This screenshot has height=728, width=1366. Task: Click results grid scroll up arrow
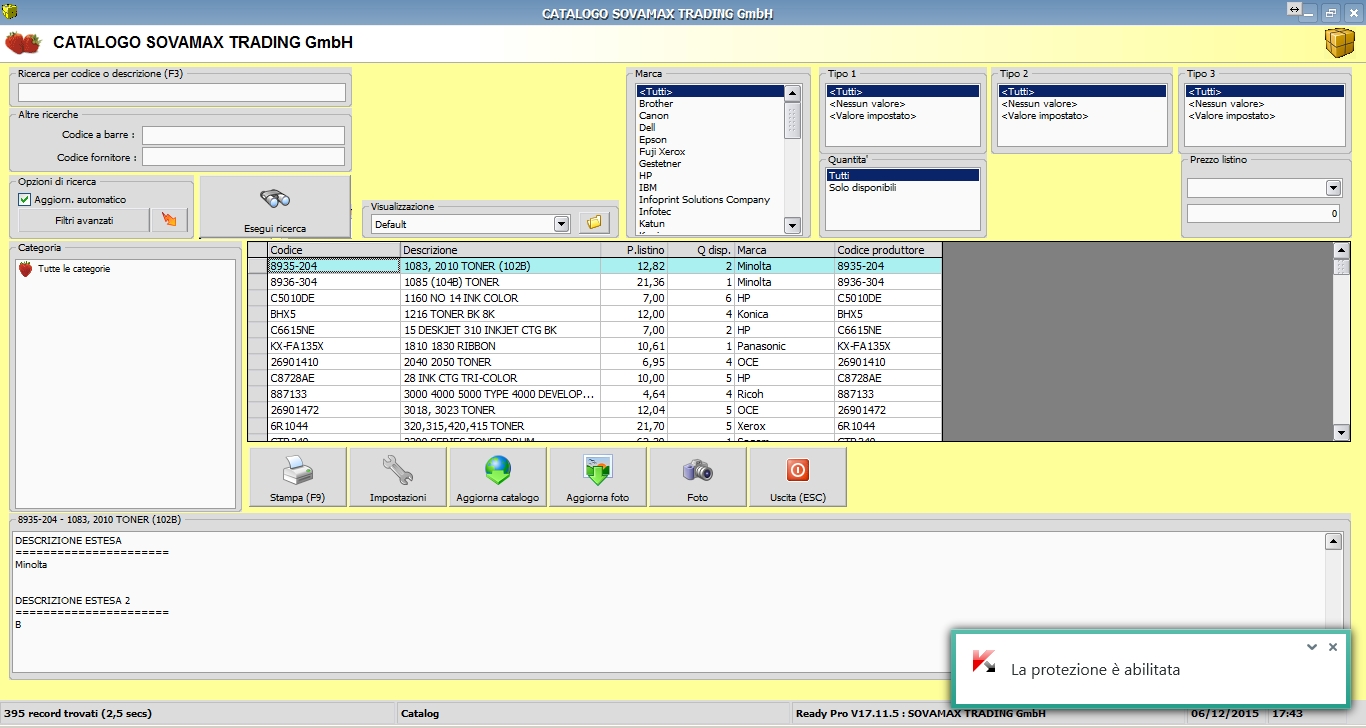coord(1342,250)
